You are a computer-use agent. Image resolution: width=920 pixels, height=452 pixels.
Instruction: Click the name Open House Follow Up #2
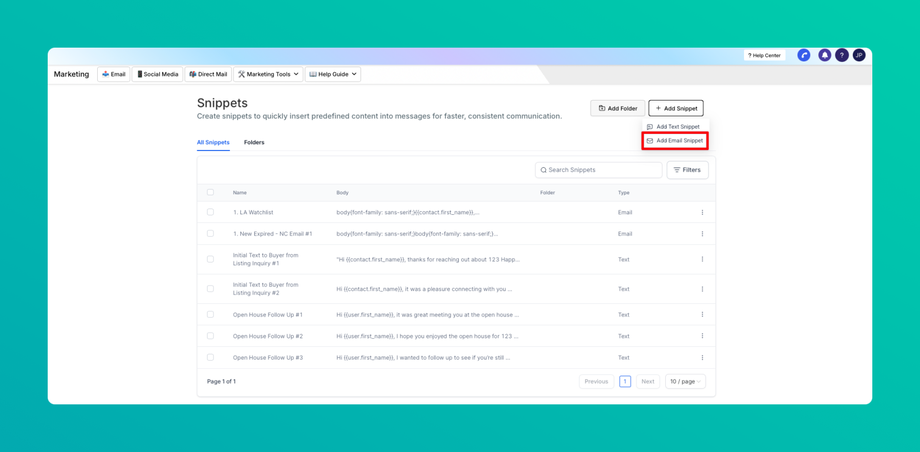268,336
